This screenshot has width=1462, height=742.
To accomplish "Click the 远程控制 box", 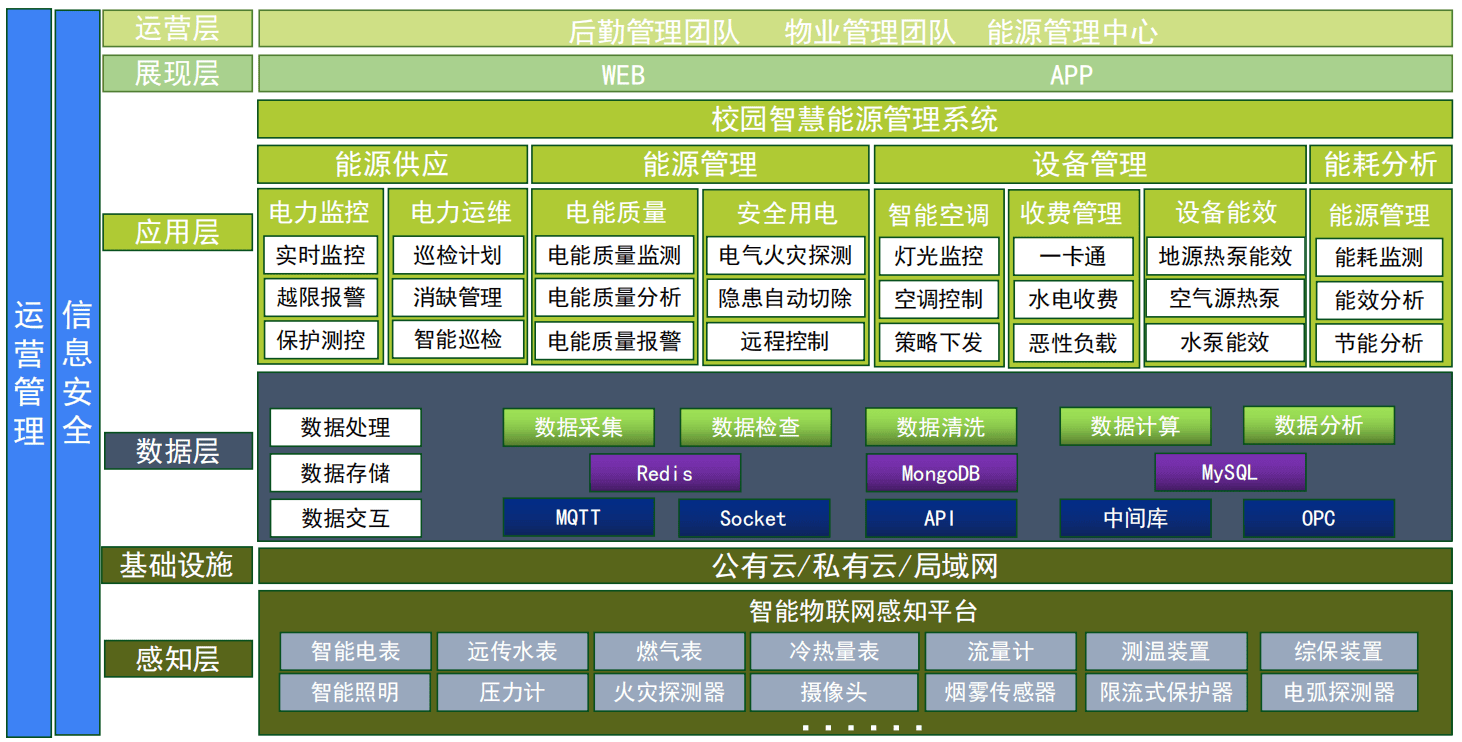I will 785,341.
